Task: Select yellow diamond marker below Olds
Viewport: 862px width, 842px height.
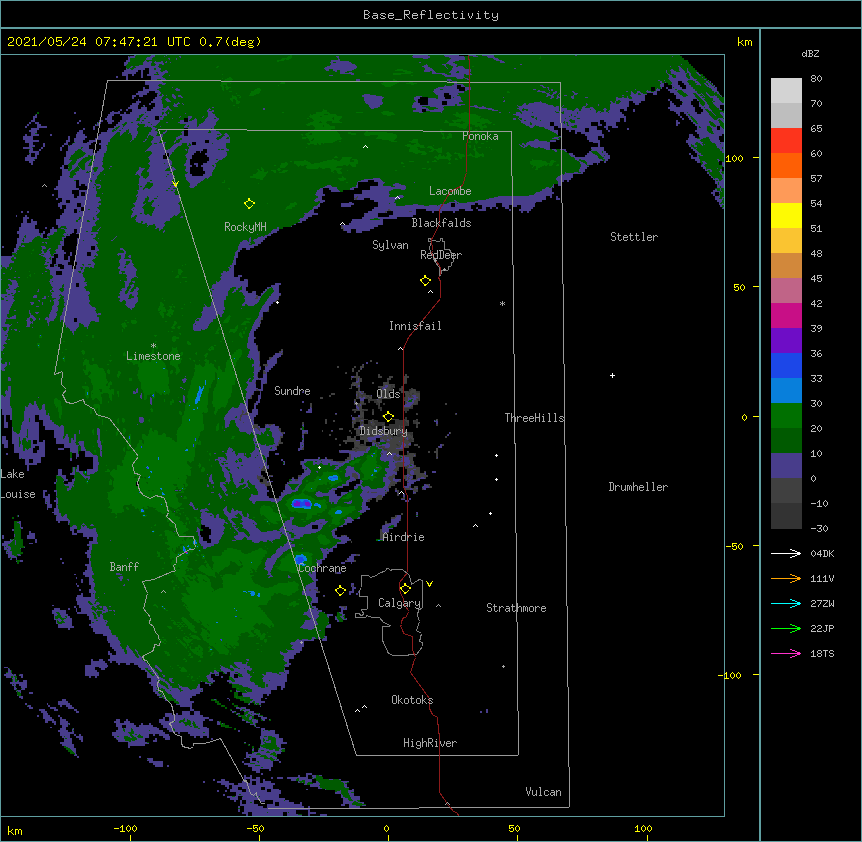Action: click(388, 417)
